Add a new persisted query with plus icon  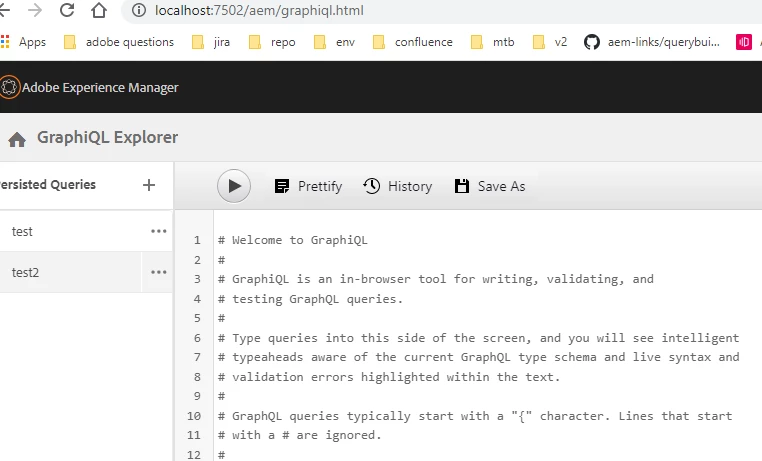[x=149, y=185]
